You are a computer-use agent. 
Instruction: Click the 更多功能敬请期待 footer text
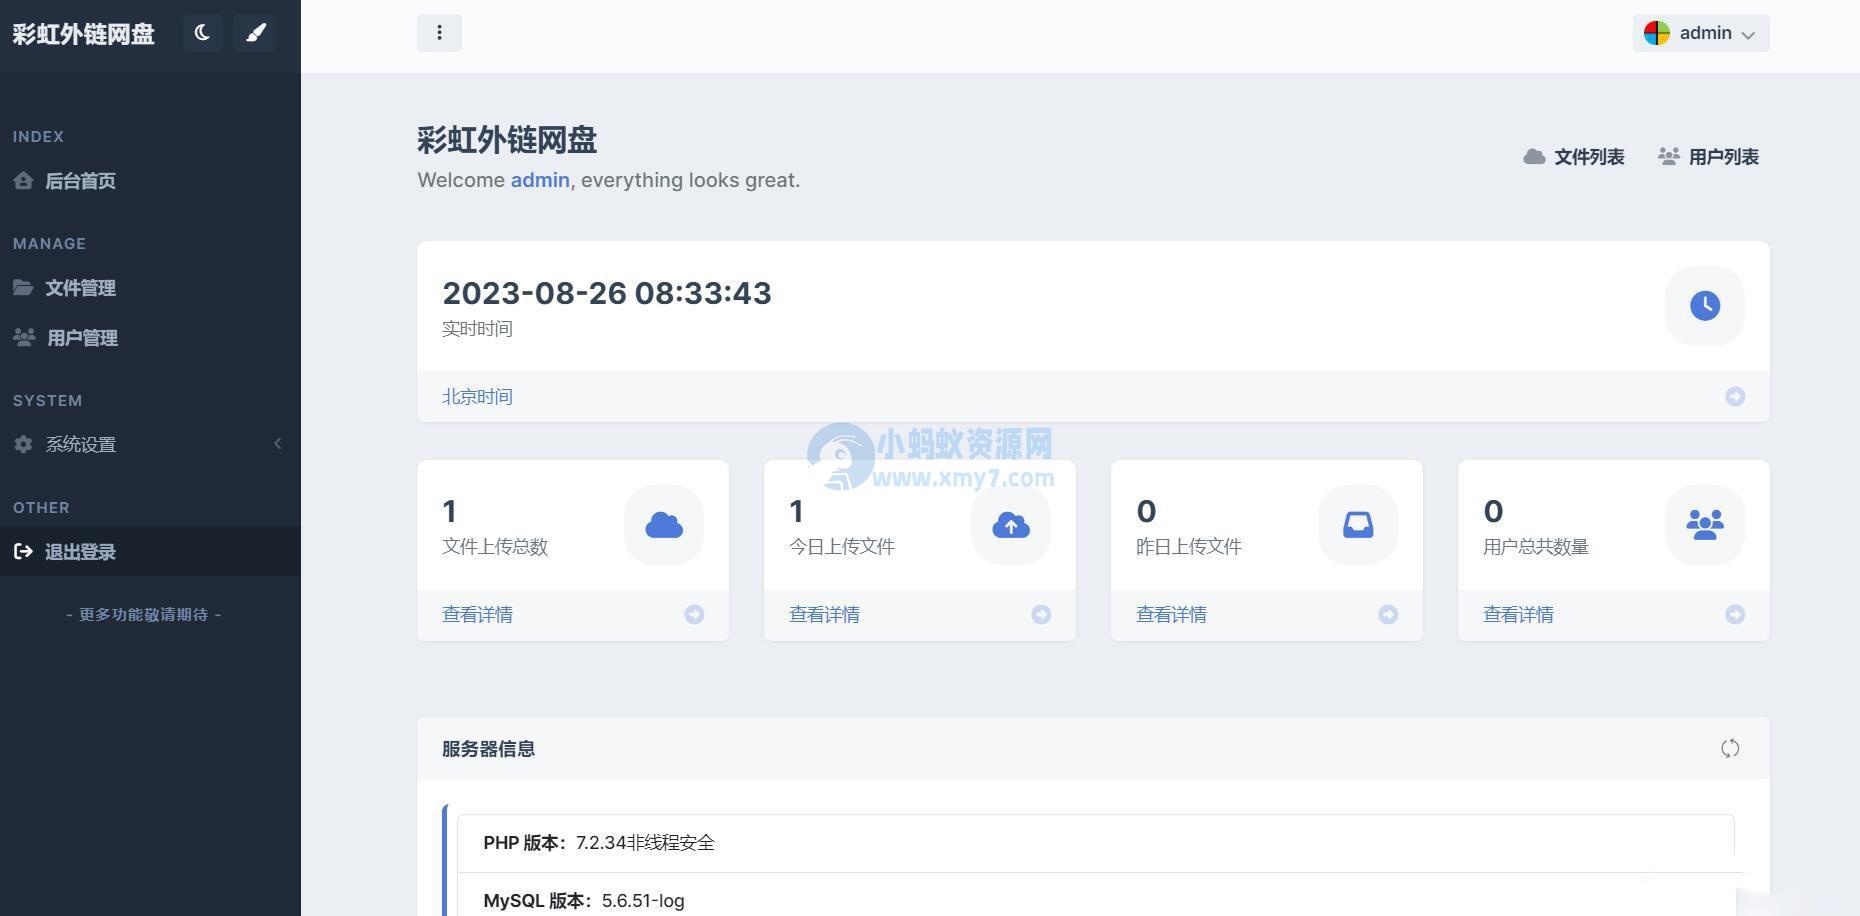[x=144, y=615]
